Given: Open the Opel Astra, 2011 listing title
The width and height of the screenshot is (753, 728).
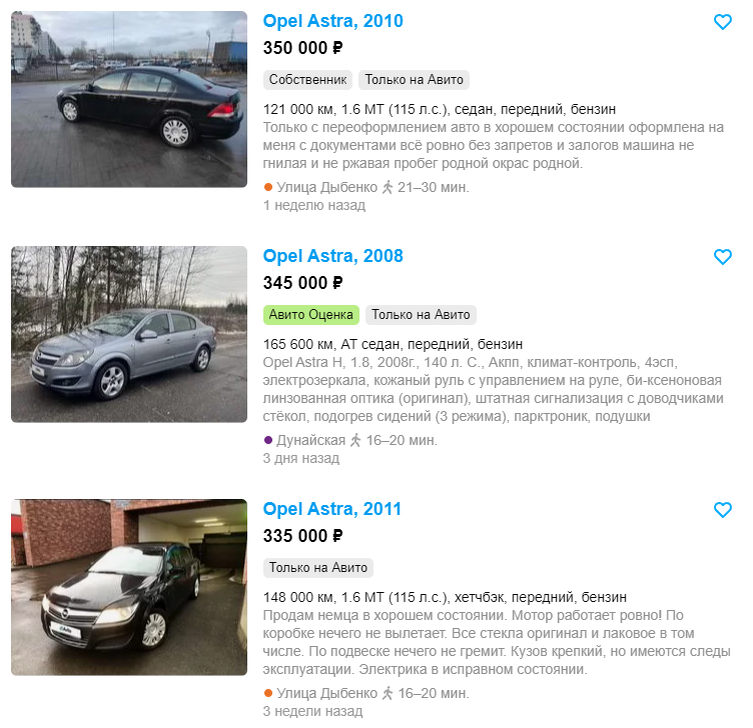Looking at the screenshot, I should click(332, 509).
